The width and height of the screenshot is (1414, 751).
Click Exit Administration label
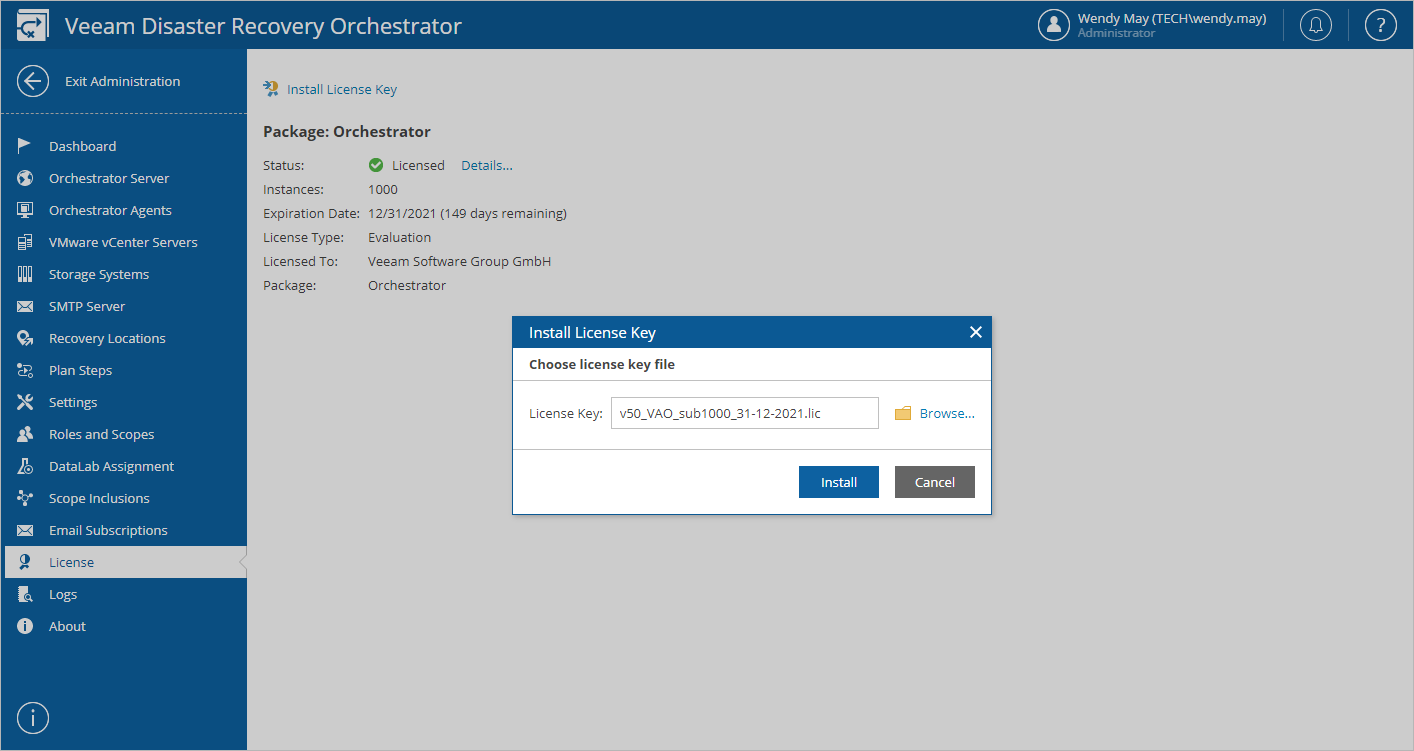(x=123, y=81)
